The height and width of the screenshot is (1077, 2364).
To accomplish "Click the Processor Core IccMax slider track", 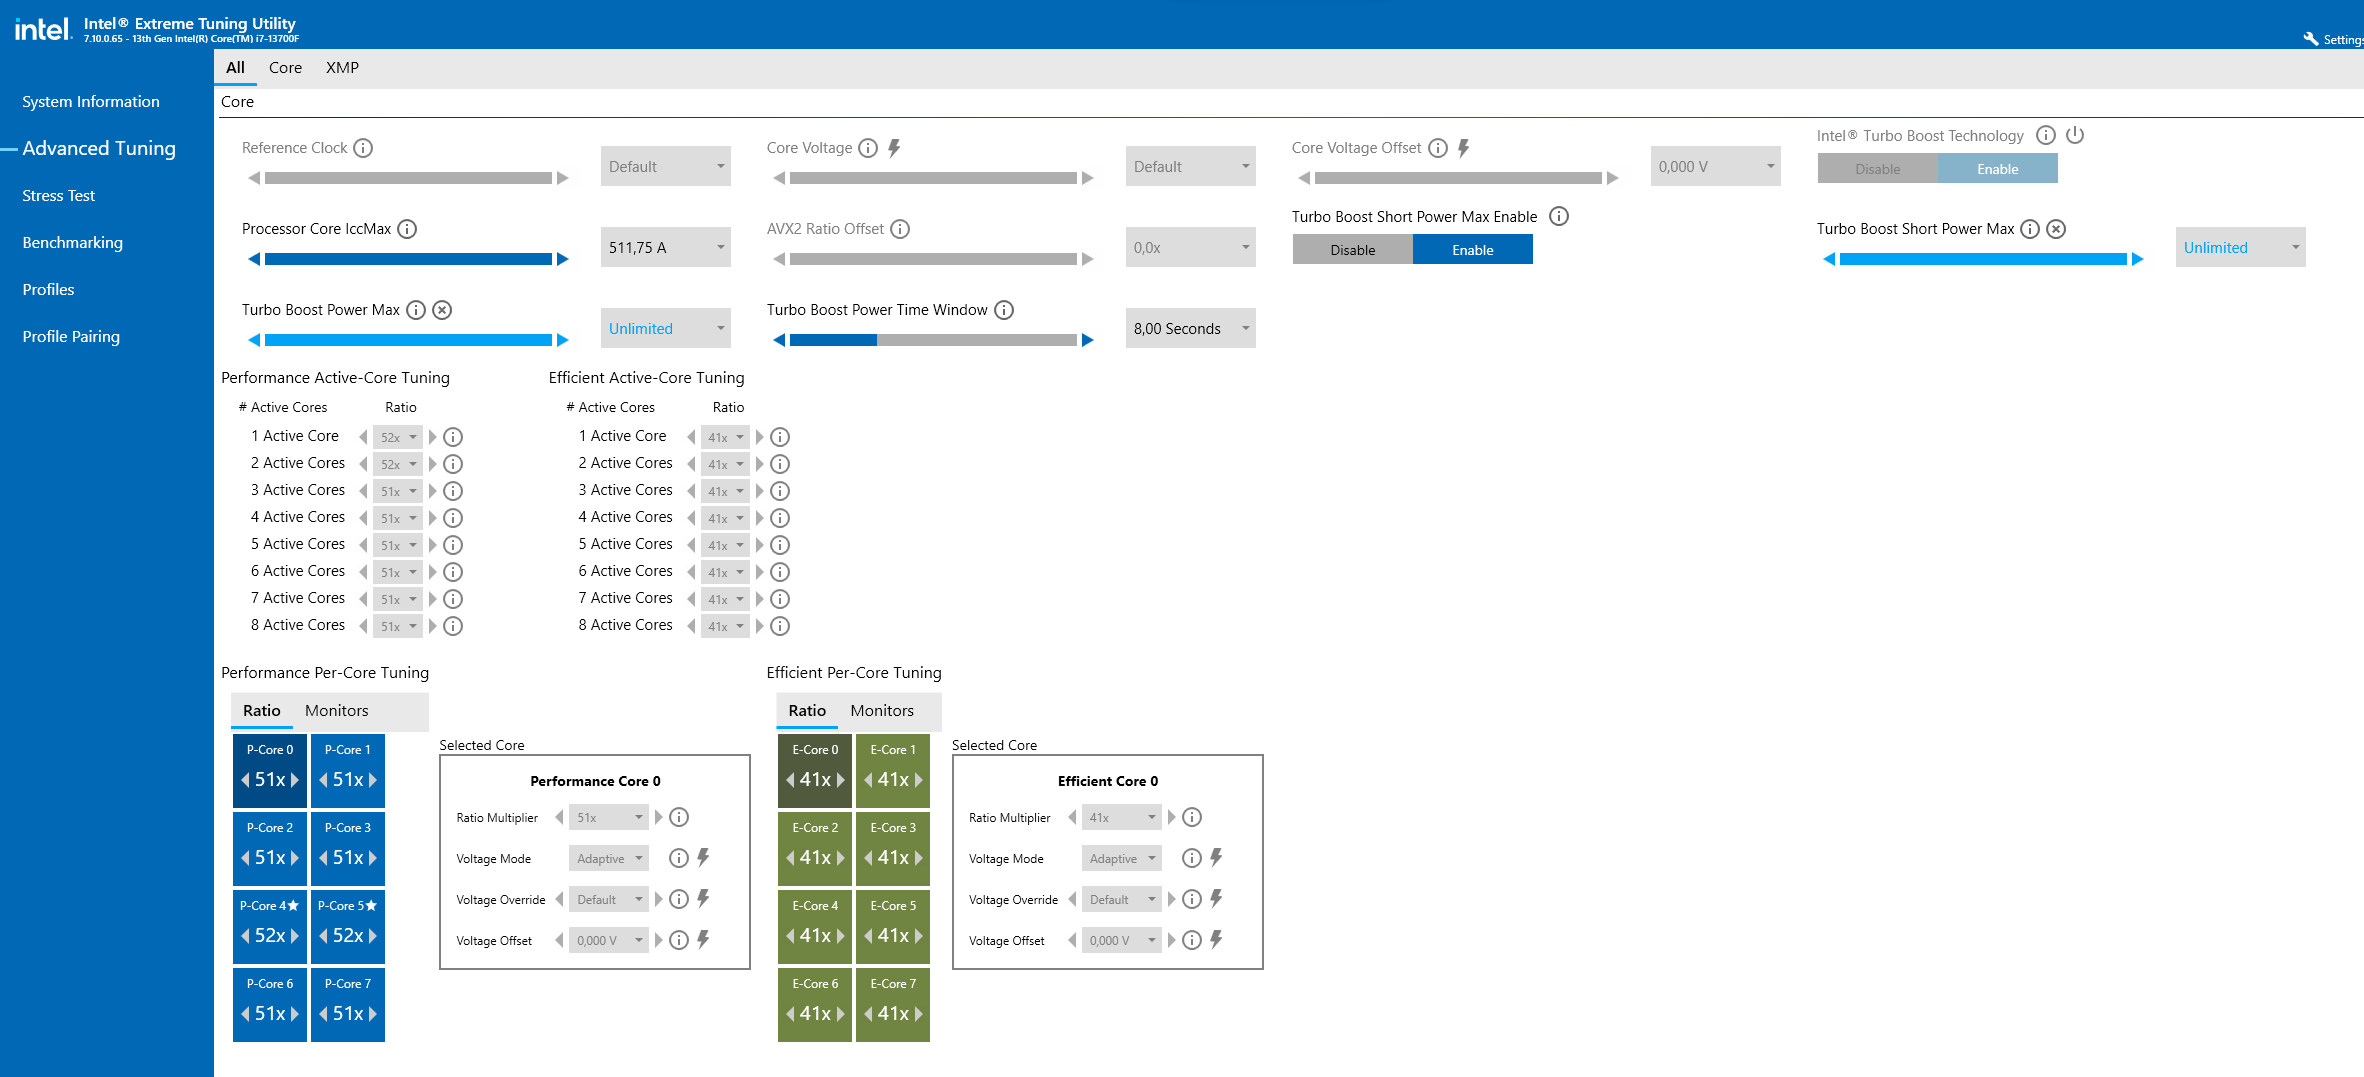I will [408, 259].
